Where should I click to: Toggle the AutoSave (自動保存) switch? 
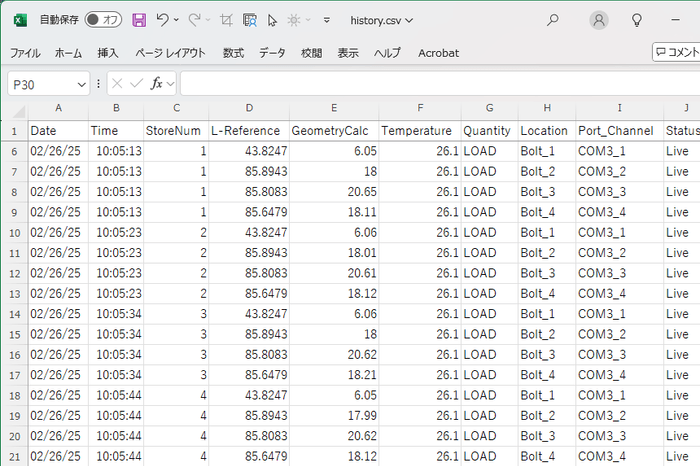pos(103,20)
